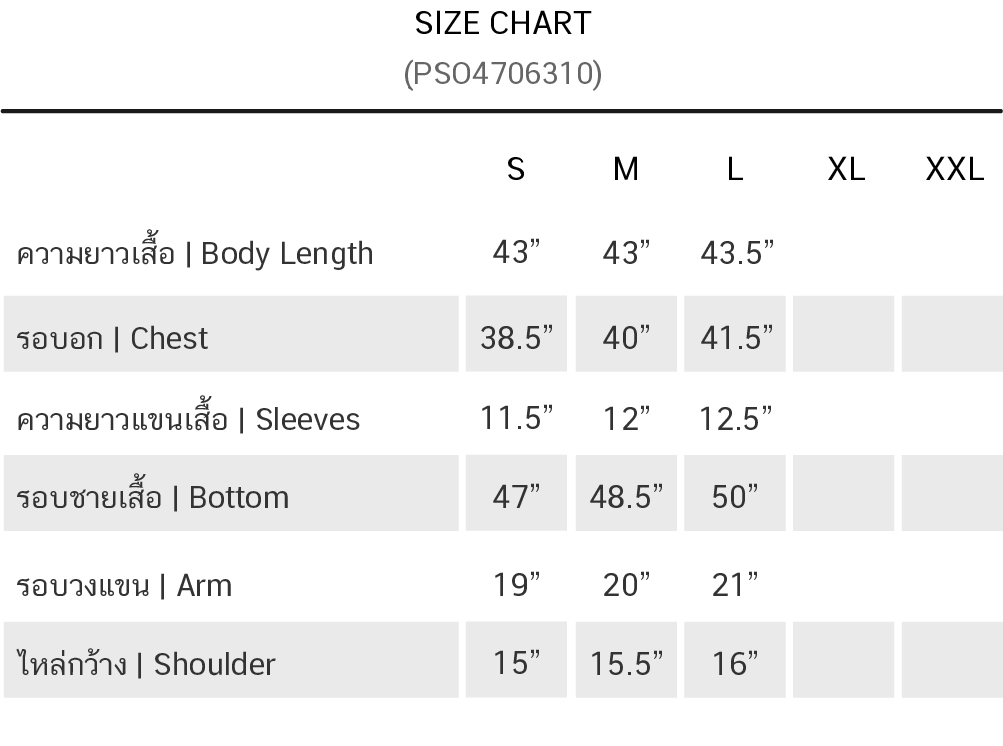Image resolution: width=1003 pixels, height=746 pixels.
Task: Select the S size column header
Action: (x=516, y=169)
